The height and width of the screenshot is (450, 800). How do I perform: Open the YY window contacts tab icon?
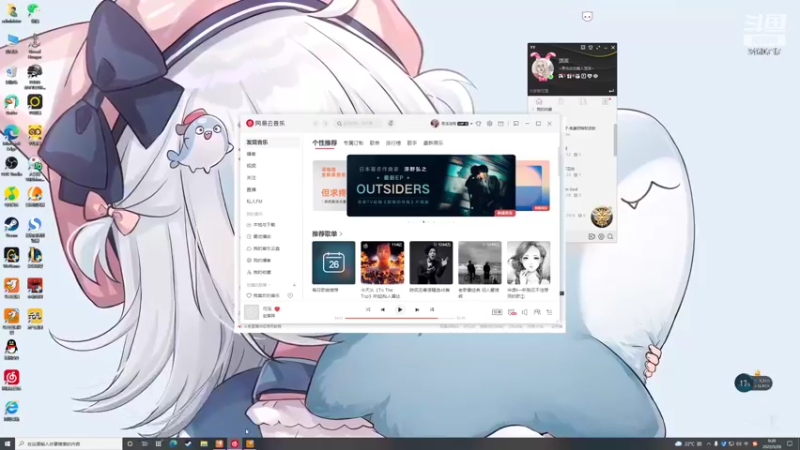click(x=583, y=102)
